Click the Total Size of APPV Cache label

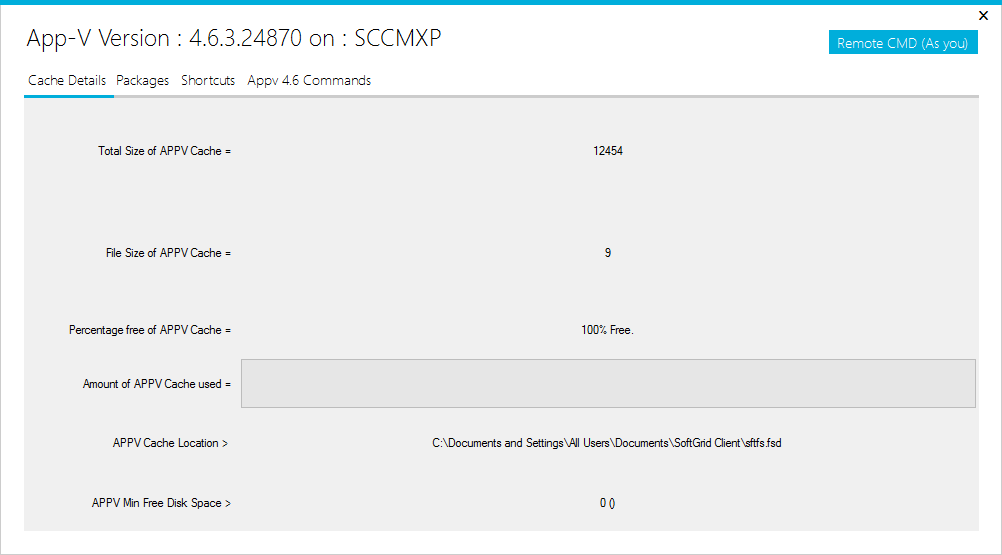[164, 151]
